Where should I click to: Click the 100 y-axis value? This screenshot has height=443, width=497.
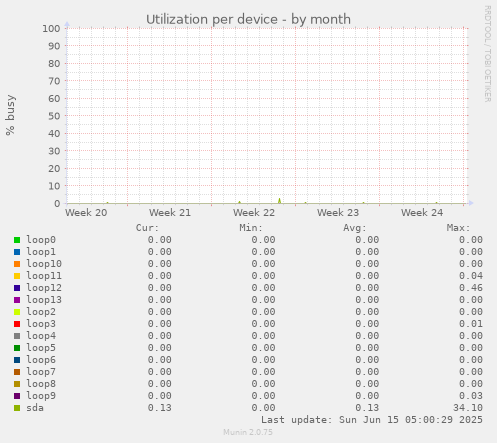click(51, 29)
